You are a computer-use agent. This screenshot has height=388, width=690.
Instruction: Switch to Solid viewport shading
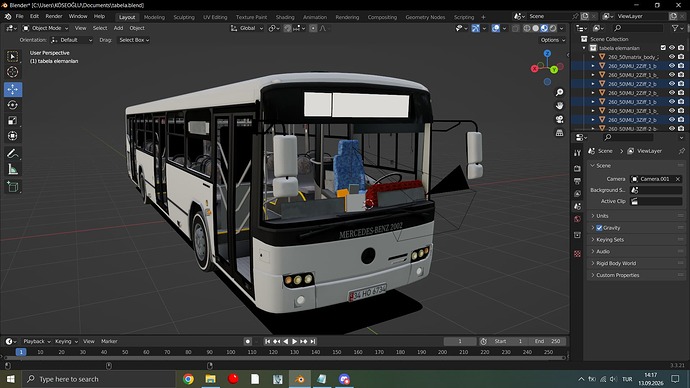pos(535,28)
